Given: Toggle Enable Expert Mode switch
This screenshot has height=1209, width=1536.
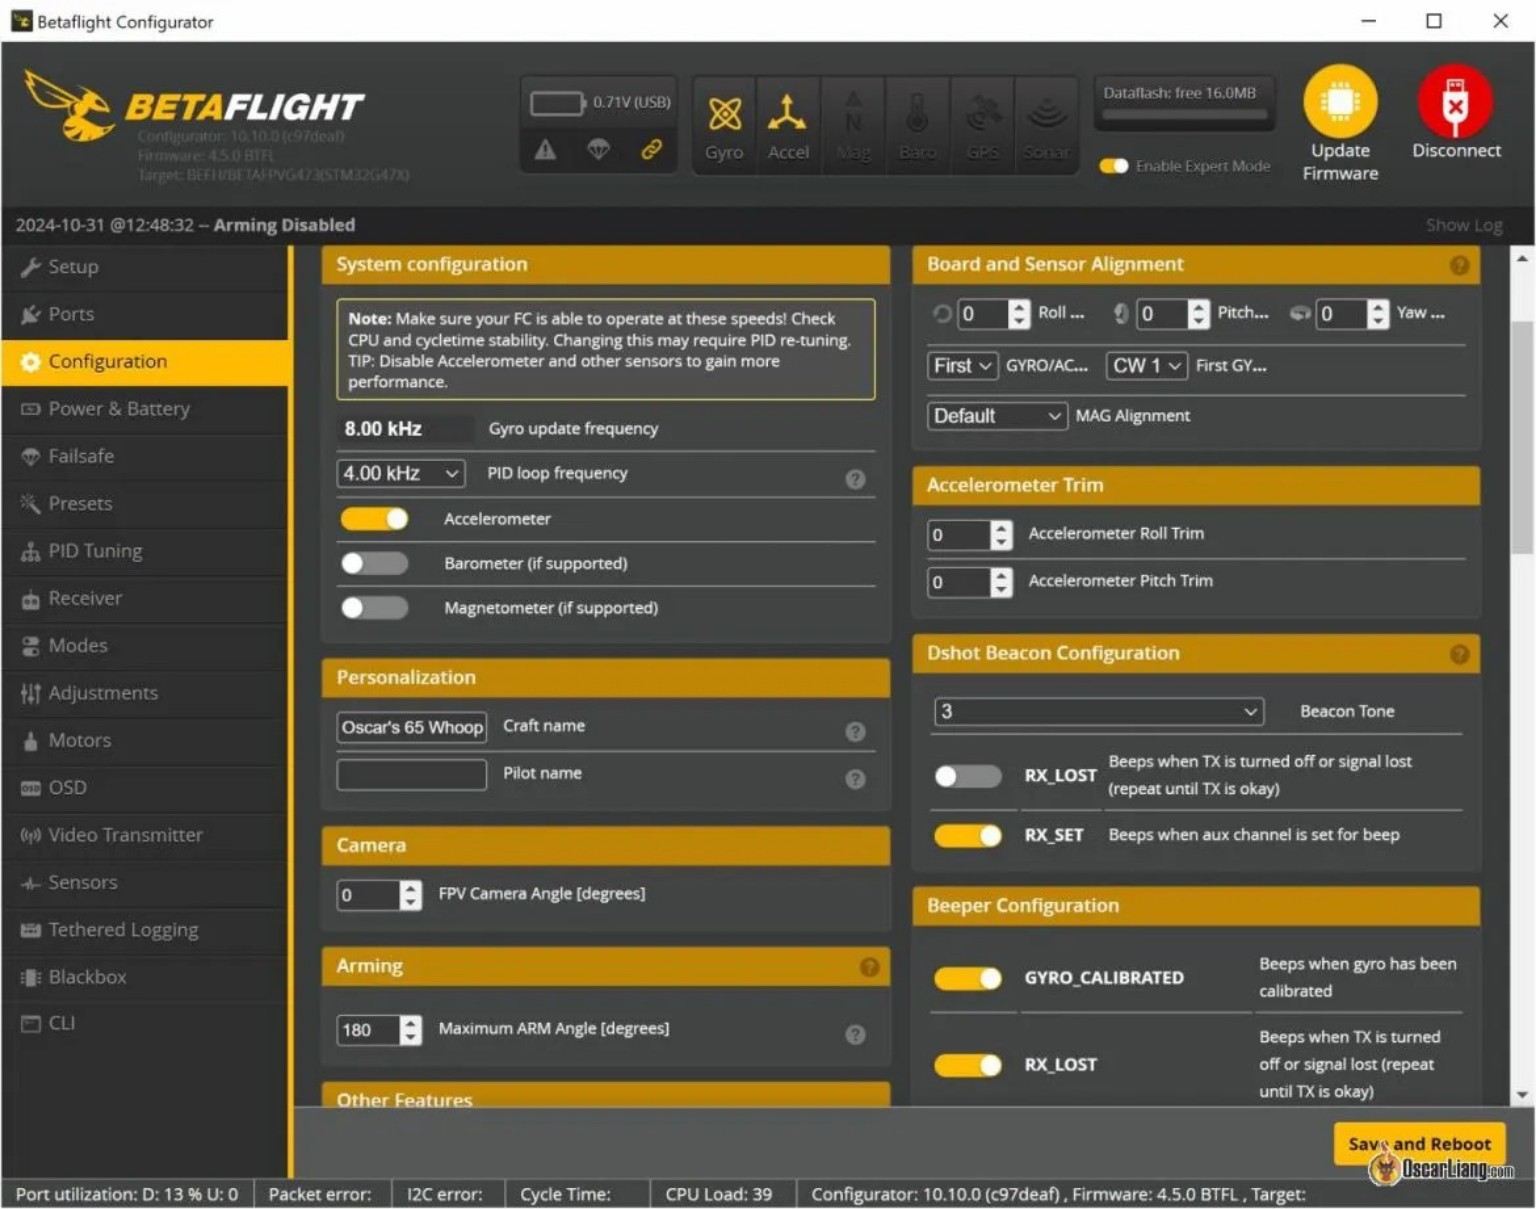Looking at the screenshot, I should (1114, 166).
